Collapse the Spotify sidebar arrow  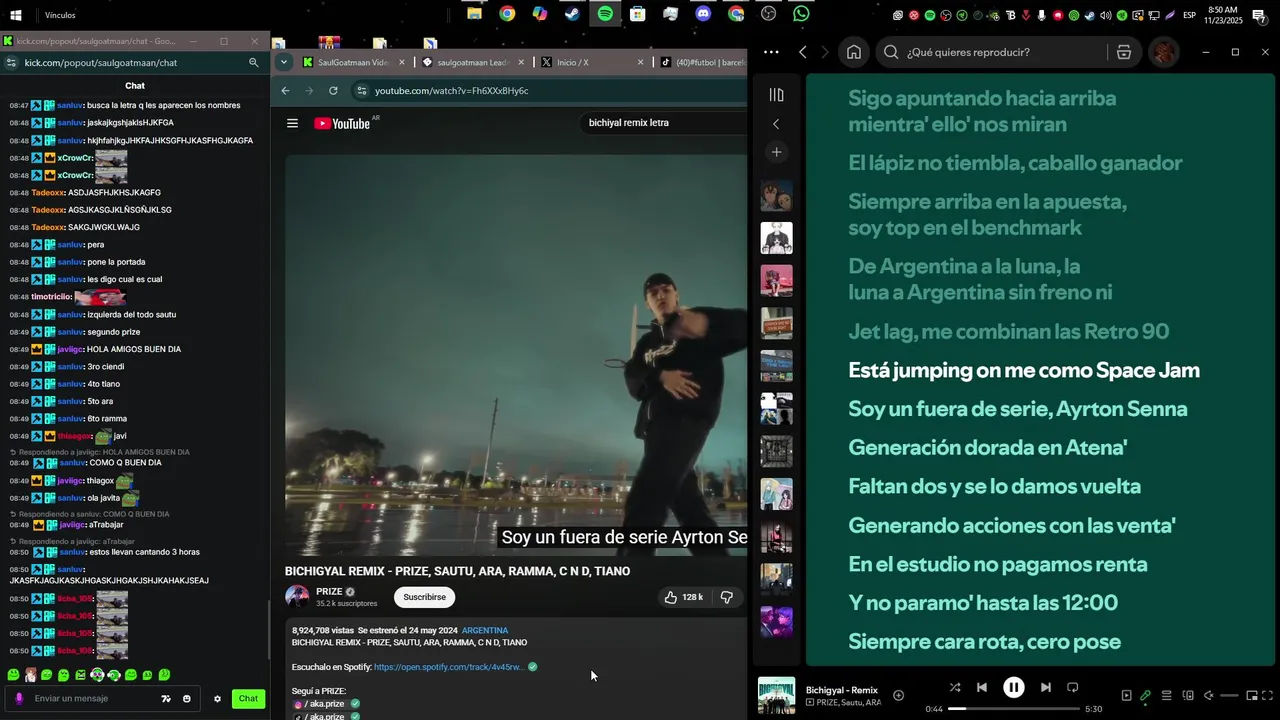[776, 124]
